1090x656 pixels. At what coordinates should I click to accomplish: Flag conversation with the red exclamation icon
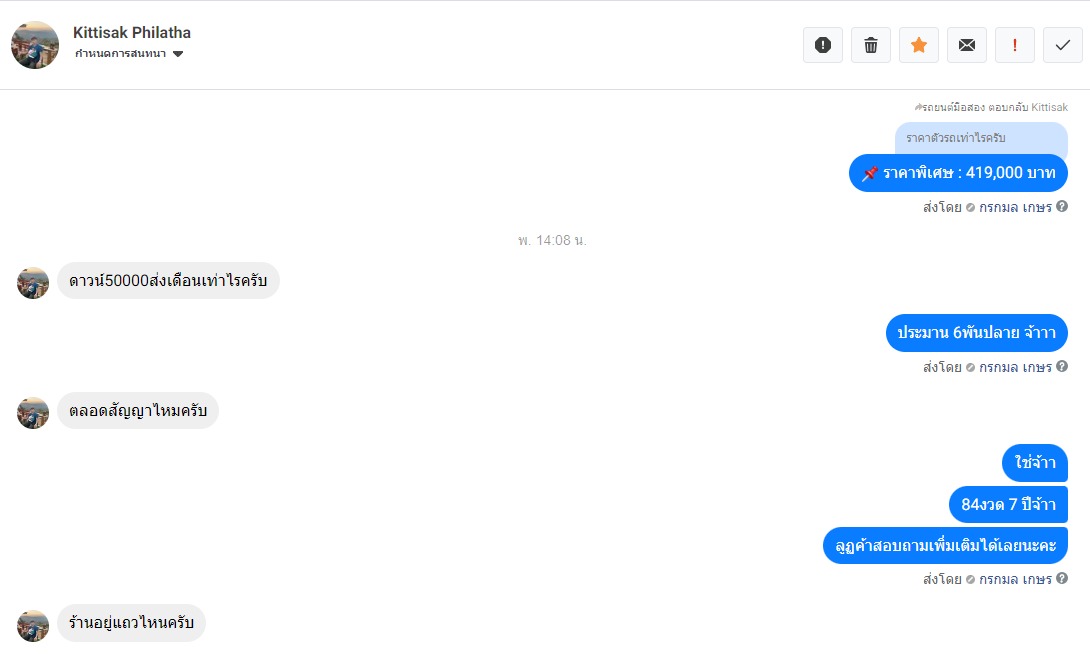(1014, 45)
